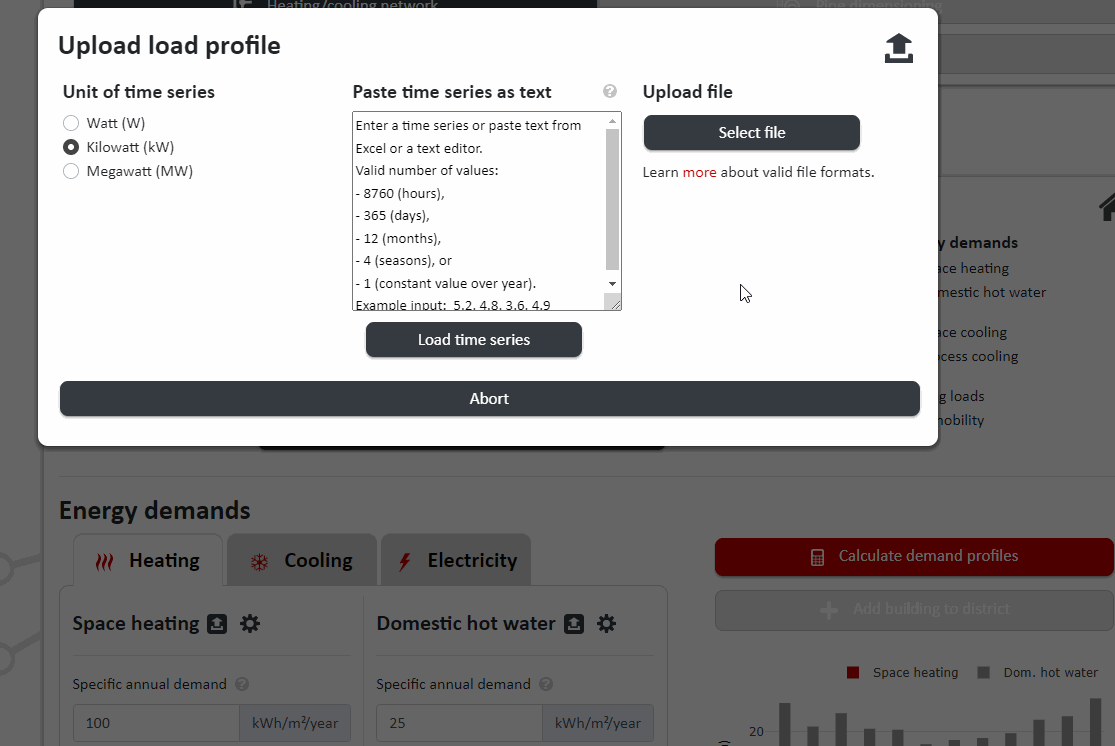The height and width of the screenshot is (746, 1115).
Task: Click the upload icon next to Space heating
Action: pyautogui.click(x=216, y=623)
